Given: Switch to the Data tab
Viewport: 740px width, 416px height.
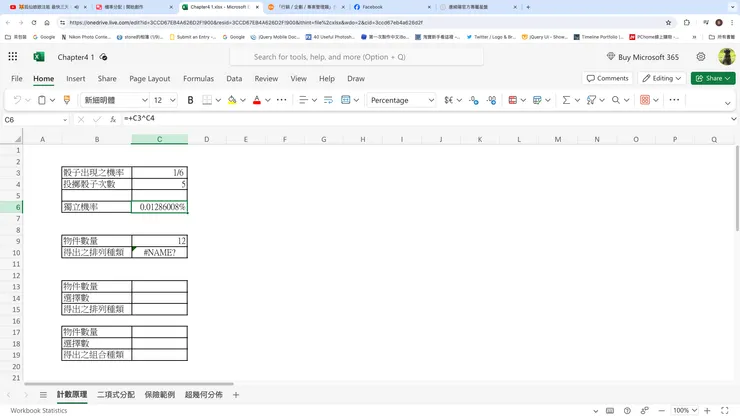Looking at the screenshot, I should (x=234, y=78).
